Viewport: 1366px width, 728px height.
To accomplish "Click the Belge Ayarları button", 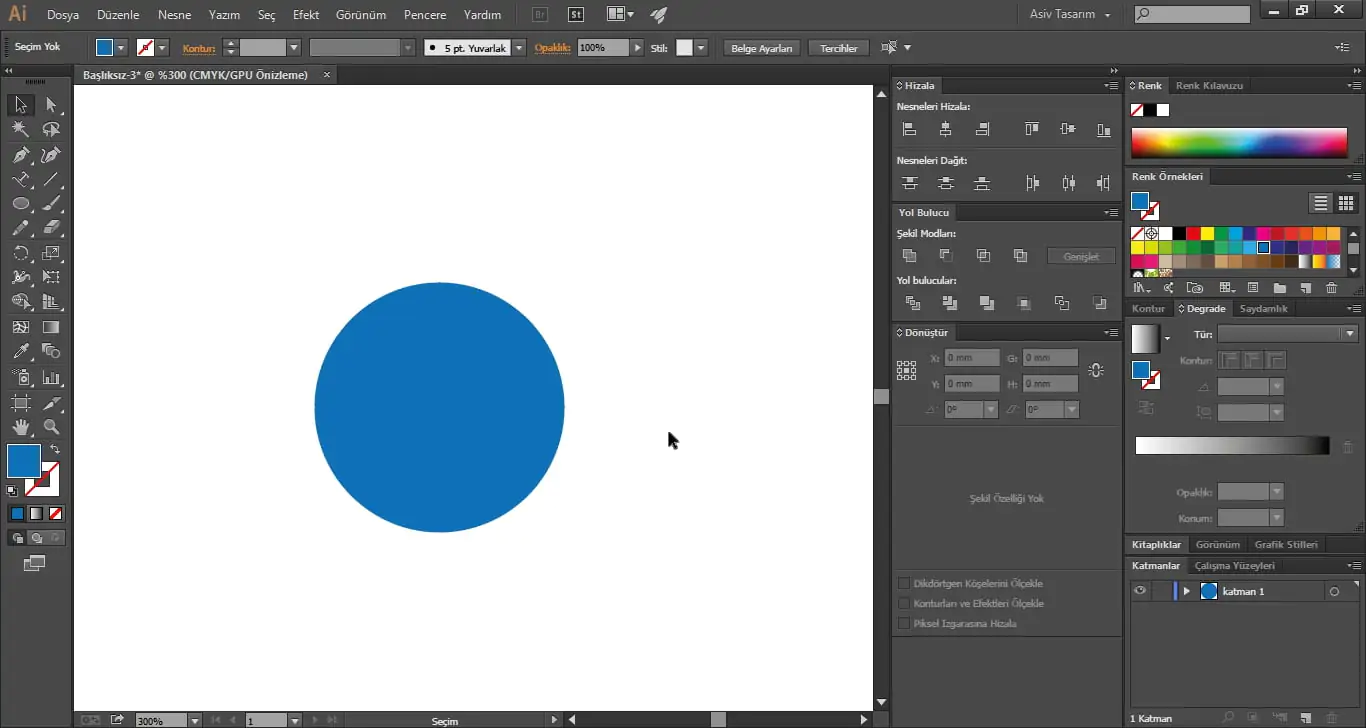I will pos(760,47).
